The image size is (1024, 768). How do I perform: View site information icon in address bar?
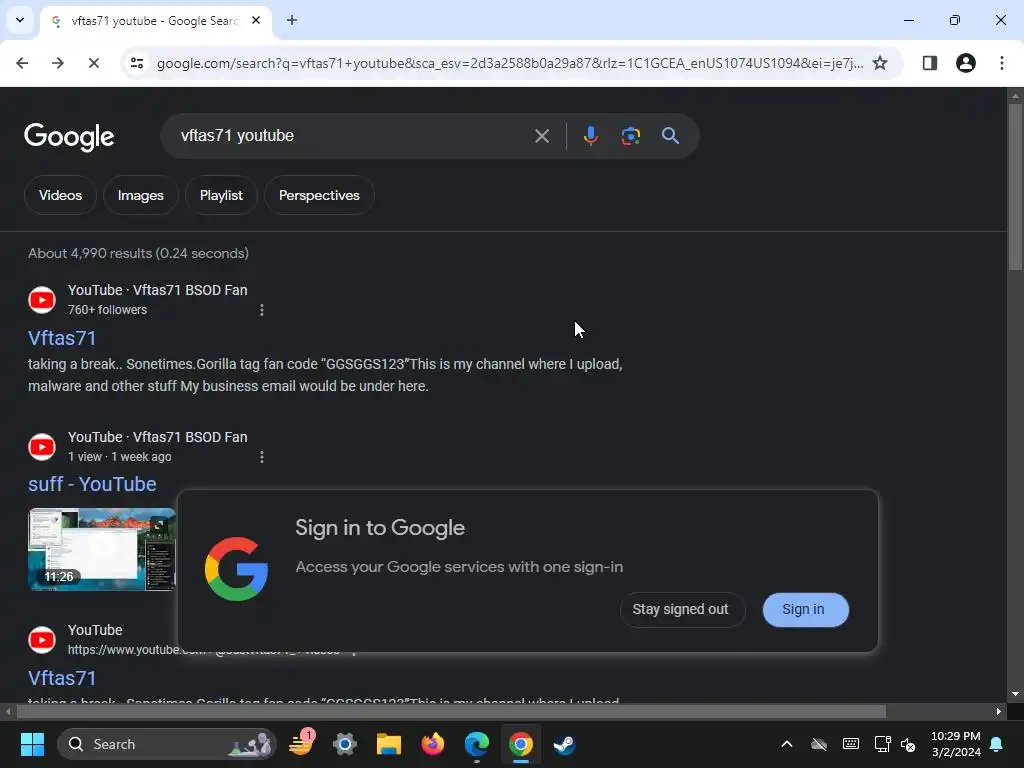point(137,63)
